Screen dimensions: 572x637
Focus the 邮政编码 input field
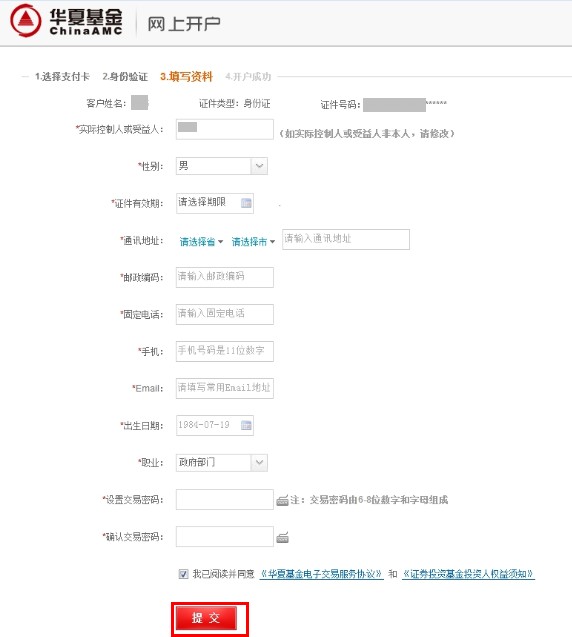point(225,277)
